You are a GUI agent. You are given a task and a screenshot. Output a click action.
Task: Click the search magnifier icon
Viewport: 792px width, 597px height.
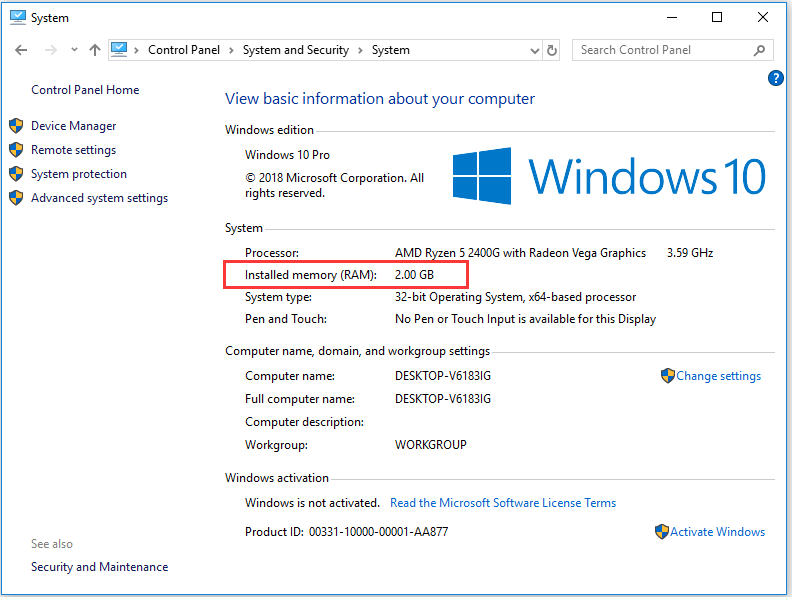759,50
